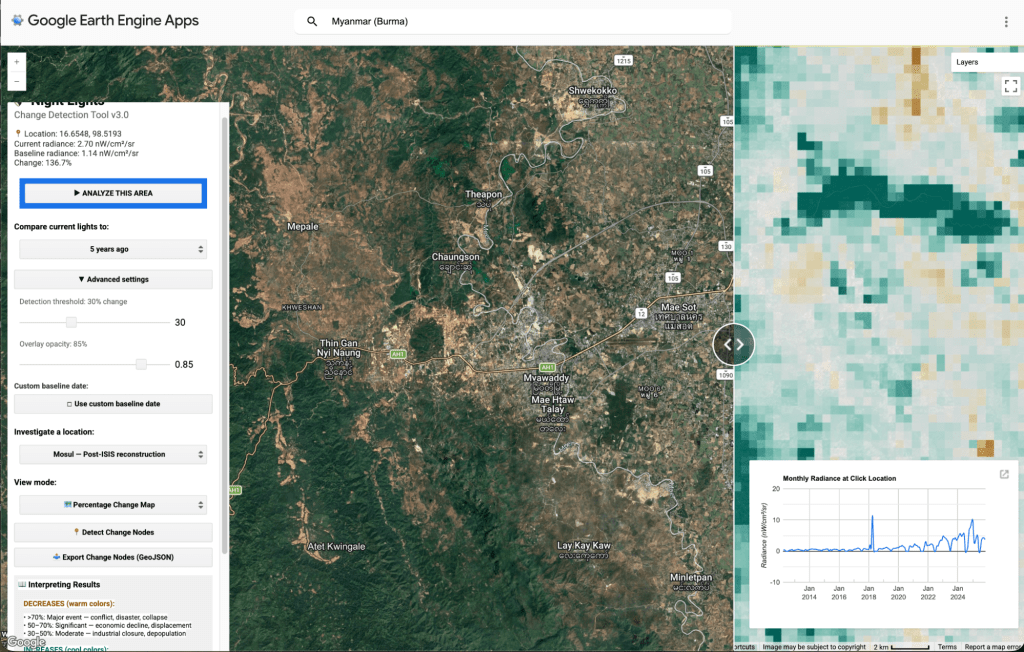Open the Layers panel
Image resolution: width=1024 pixels, height=652 pixels.
[x=987, y=62]
